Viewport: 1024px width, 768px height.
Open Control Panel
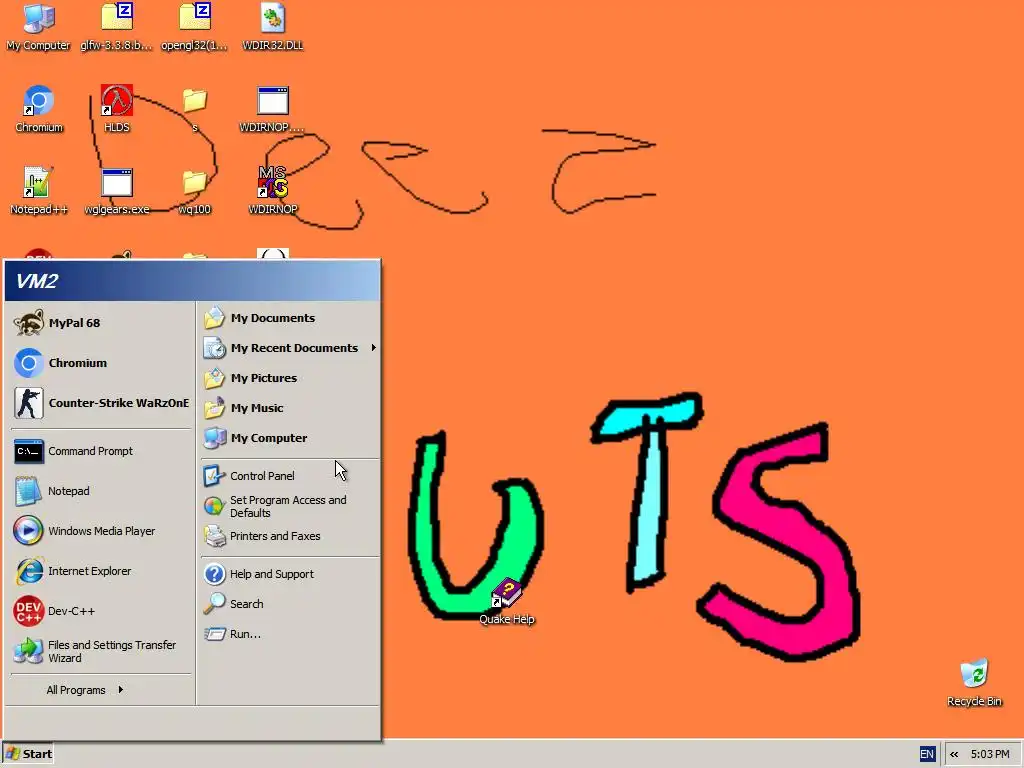(x=290, y=476)
